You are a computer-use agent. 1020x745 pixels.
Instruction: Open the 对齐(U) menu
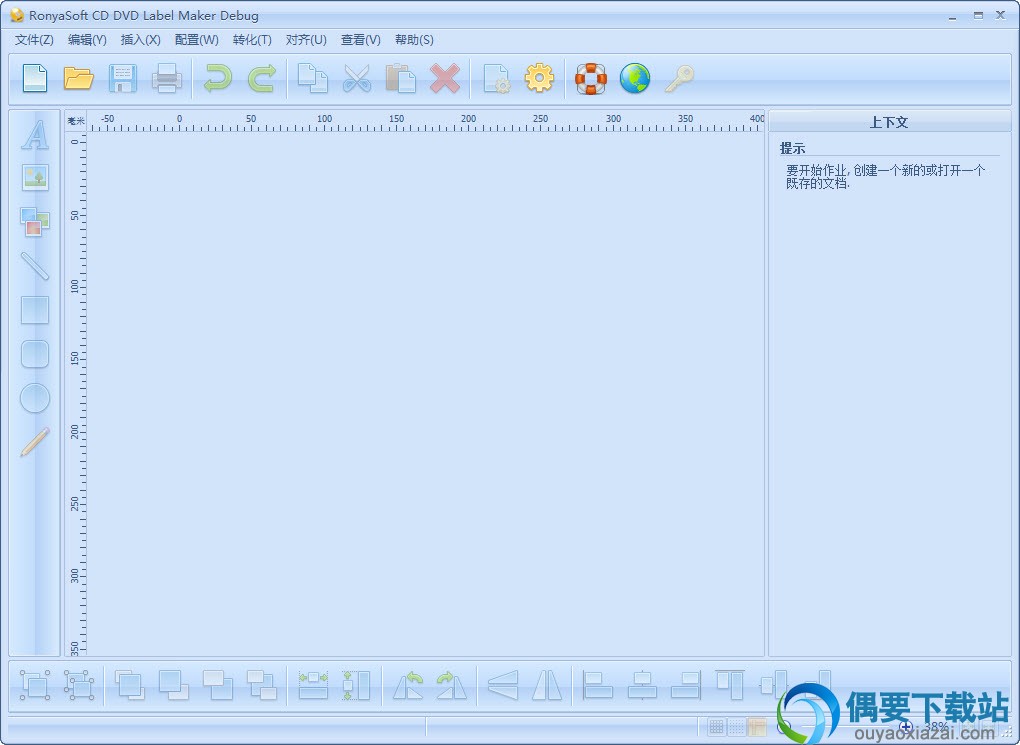point(306,40)
